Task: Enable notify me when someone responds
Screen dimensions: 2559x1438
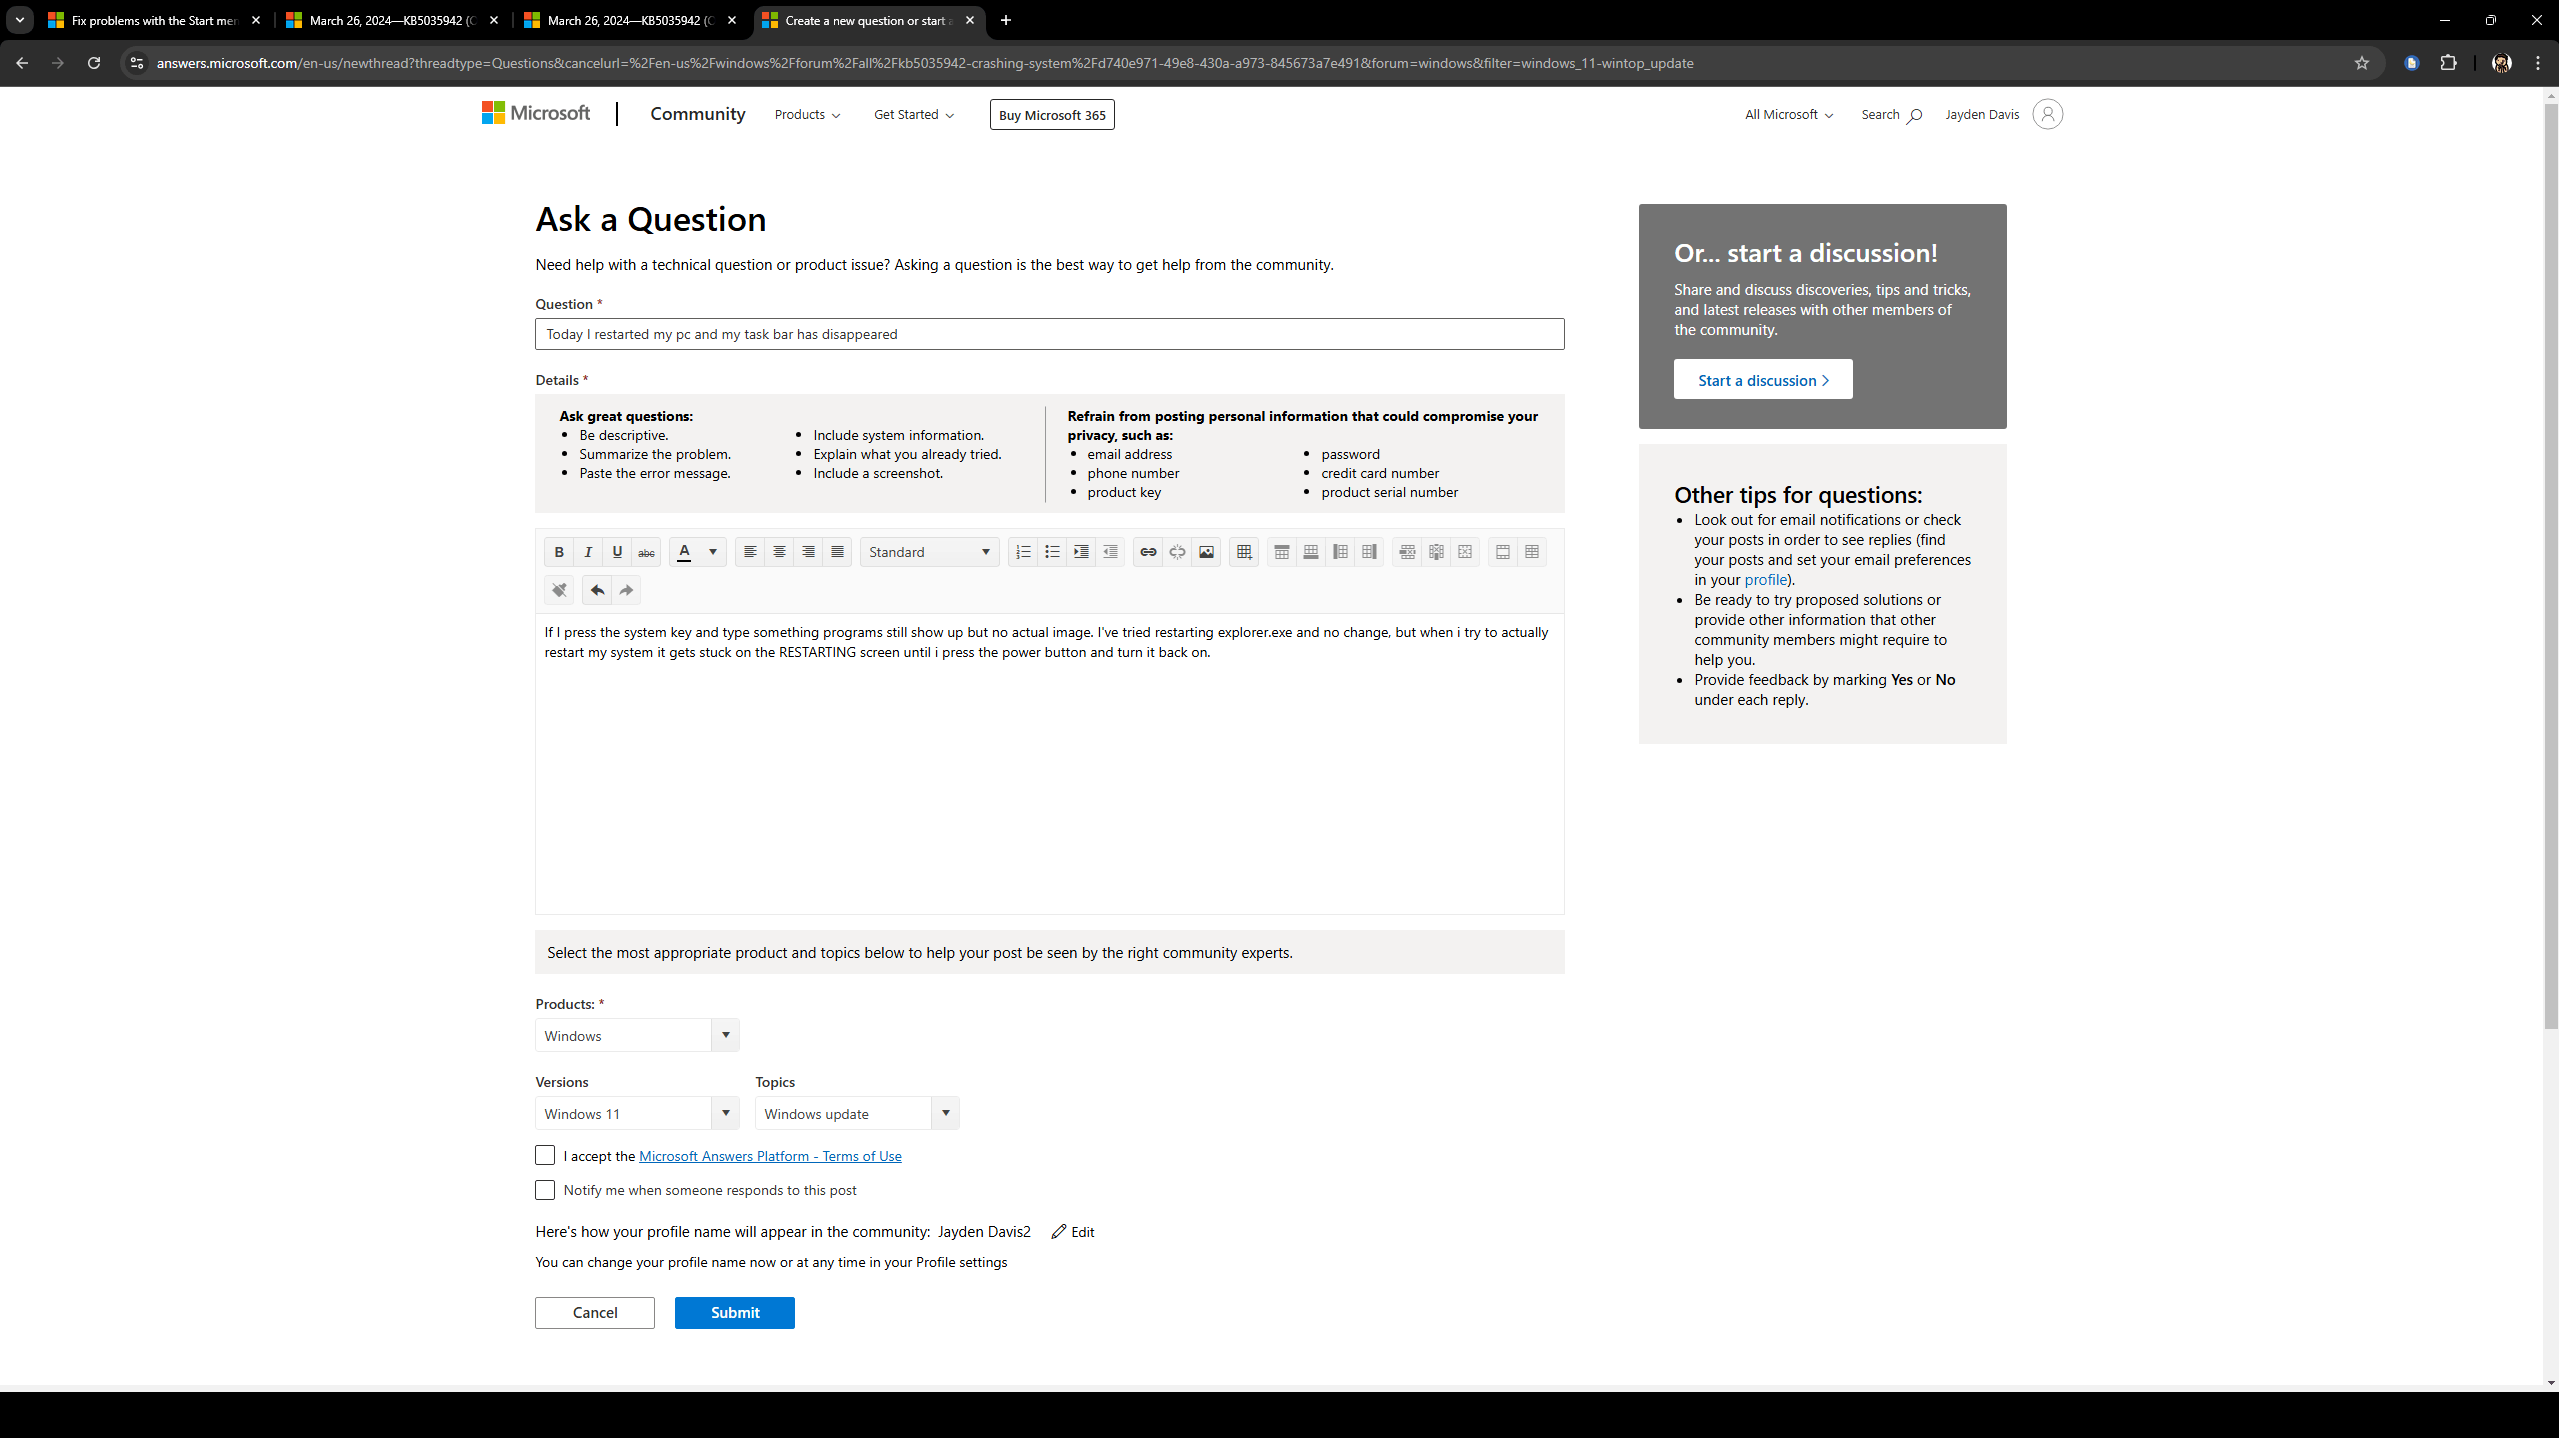Action: coord(545,1190)
